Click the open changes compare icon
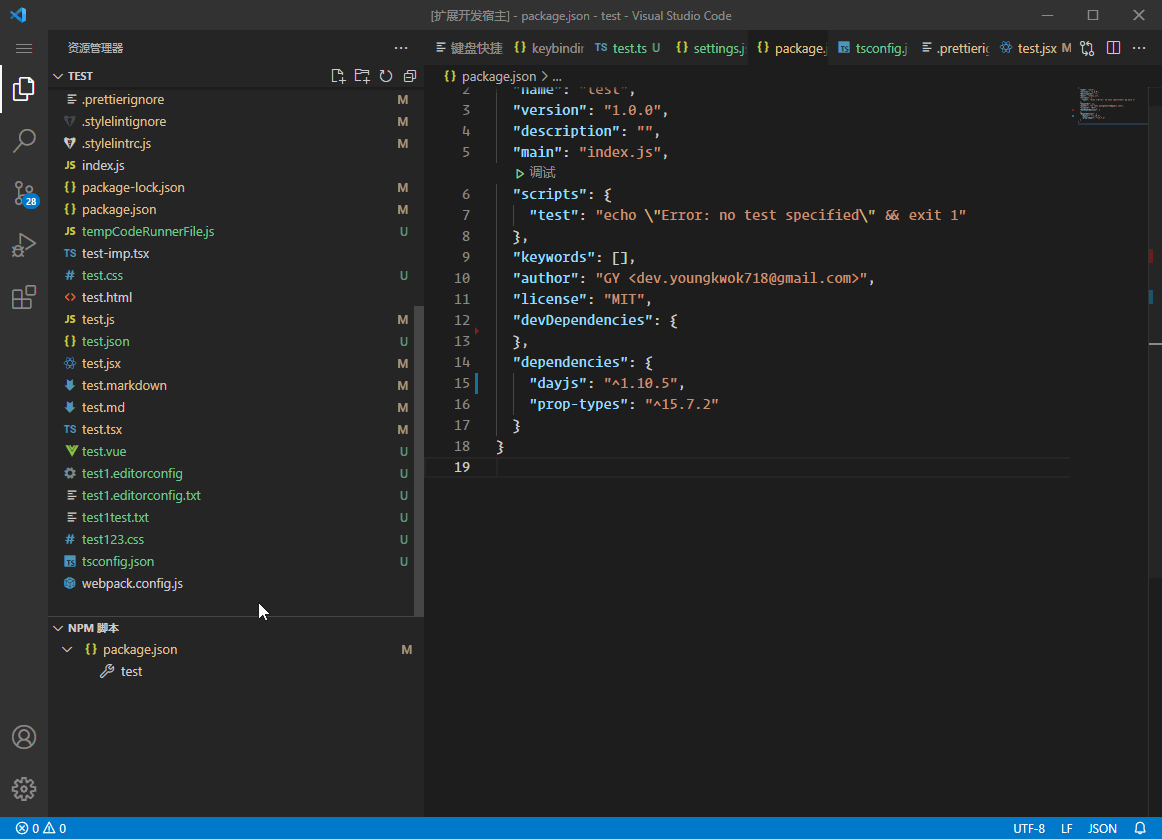 (1087, 48)
